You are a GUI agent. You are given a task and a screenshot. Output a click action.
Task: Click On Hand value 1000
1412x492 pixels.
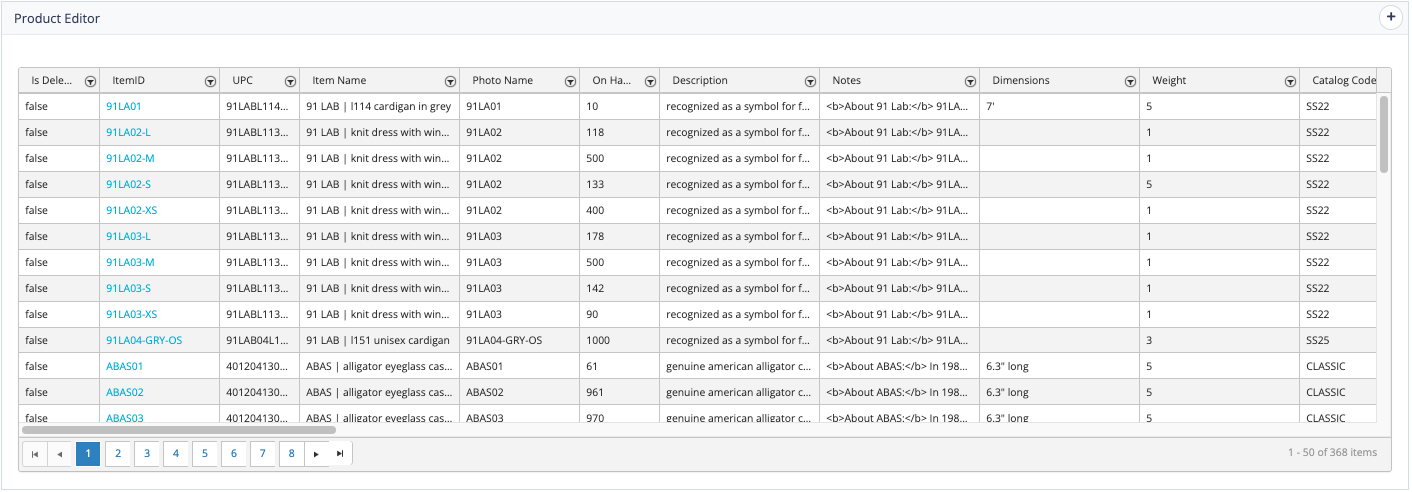(619, 340)
